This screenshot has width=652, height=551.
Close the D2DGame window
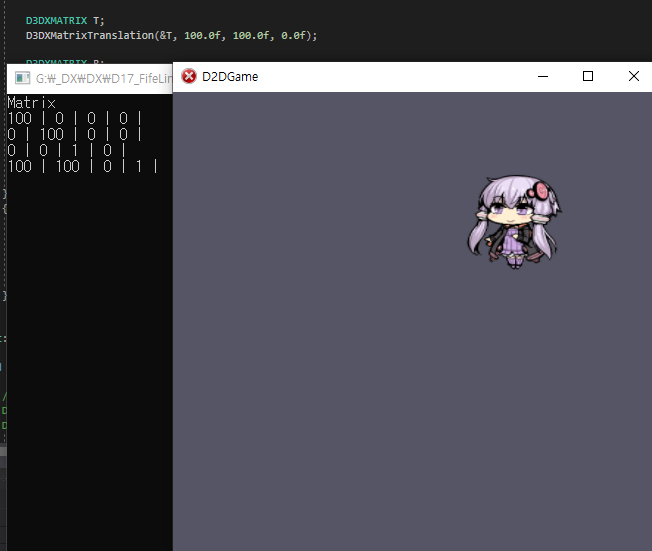click(633, 77)
